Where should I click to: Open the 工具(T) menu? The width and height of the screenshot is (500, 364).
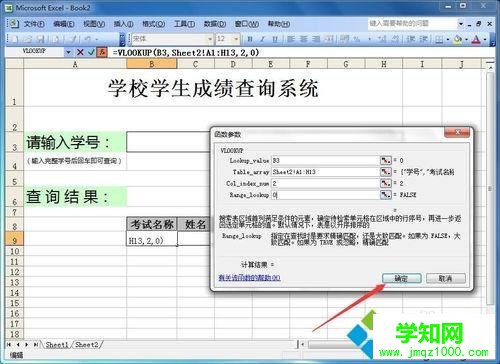(x=184, y=24)
